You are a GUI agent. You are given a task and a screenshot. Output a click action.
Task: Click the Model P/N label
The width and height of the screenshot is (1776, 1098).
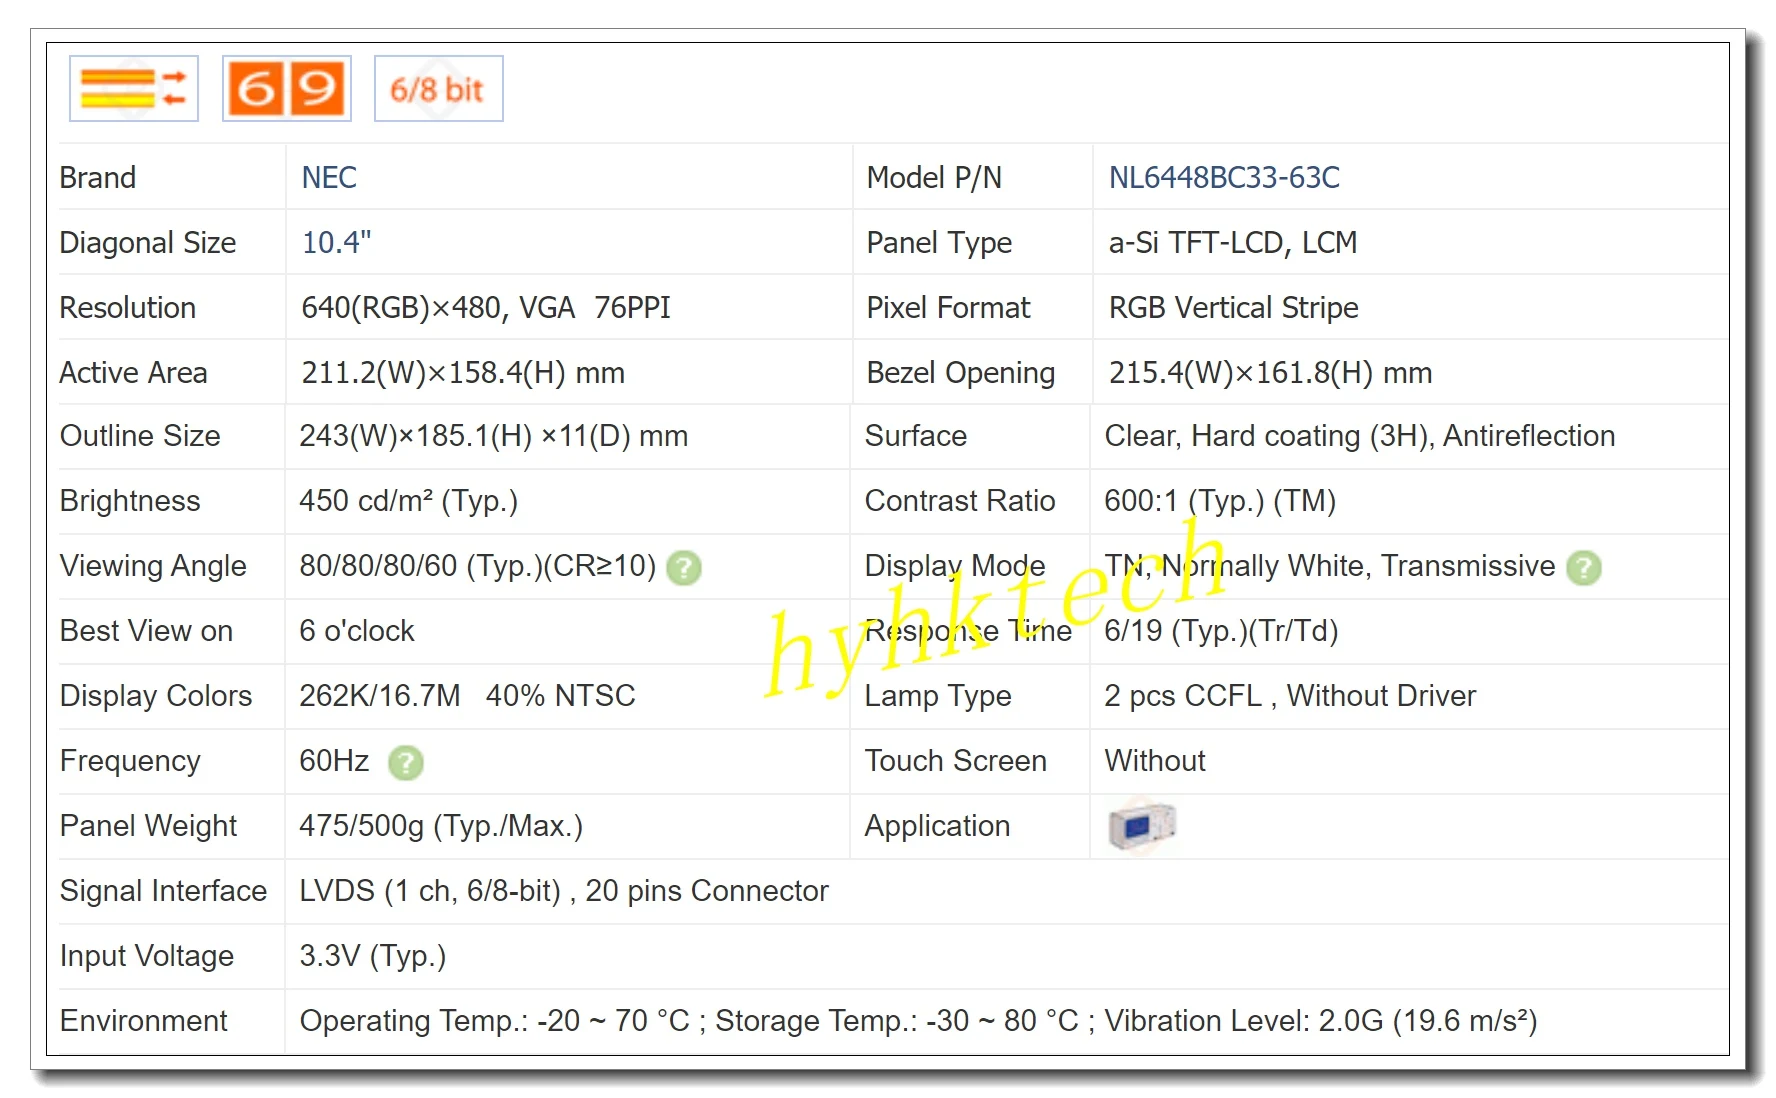tap(934, 178)
